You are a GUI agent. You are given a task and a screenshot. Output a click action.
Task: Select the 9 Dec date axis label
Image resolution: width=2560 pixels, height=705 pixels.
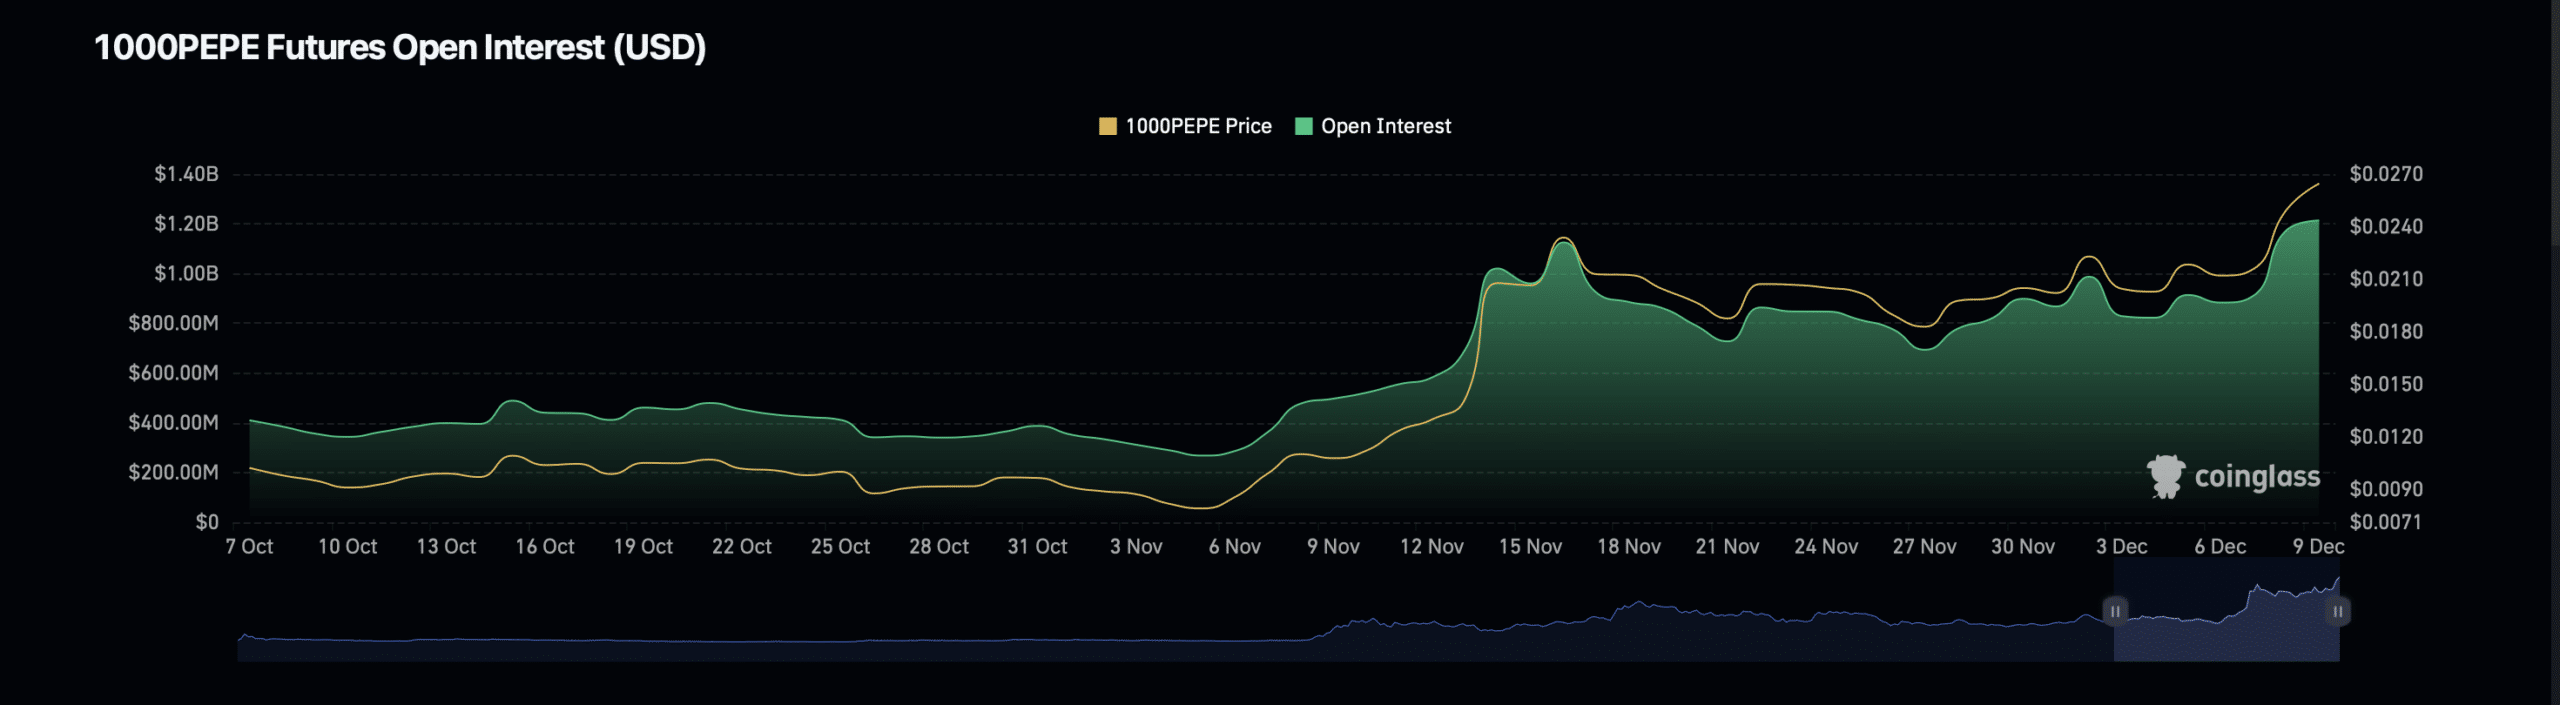(2317, 547)
